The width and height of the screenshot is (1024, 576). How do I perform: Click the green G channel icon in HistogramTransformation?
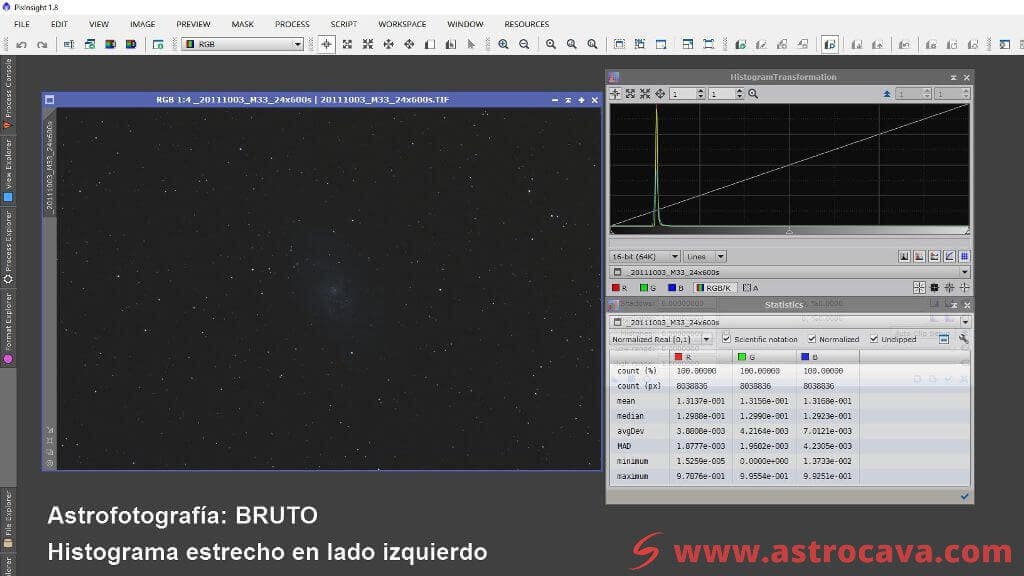click(x=644, y=288)
